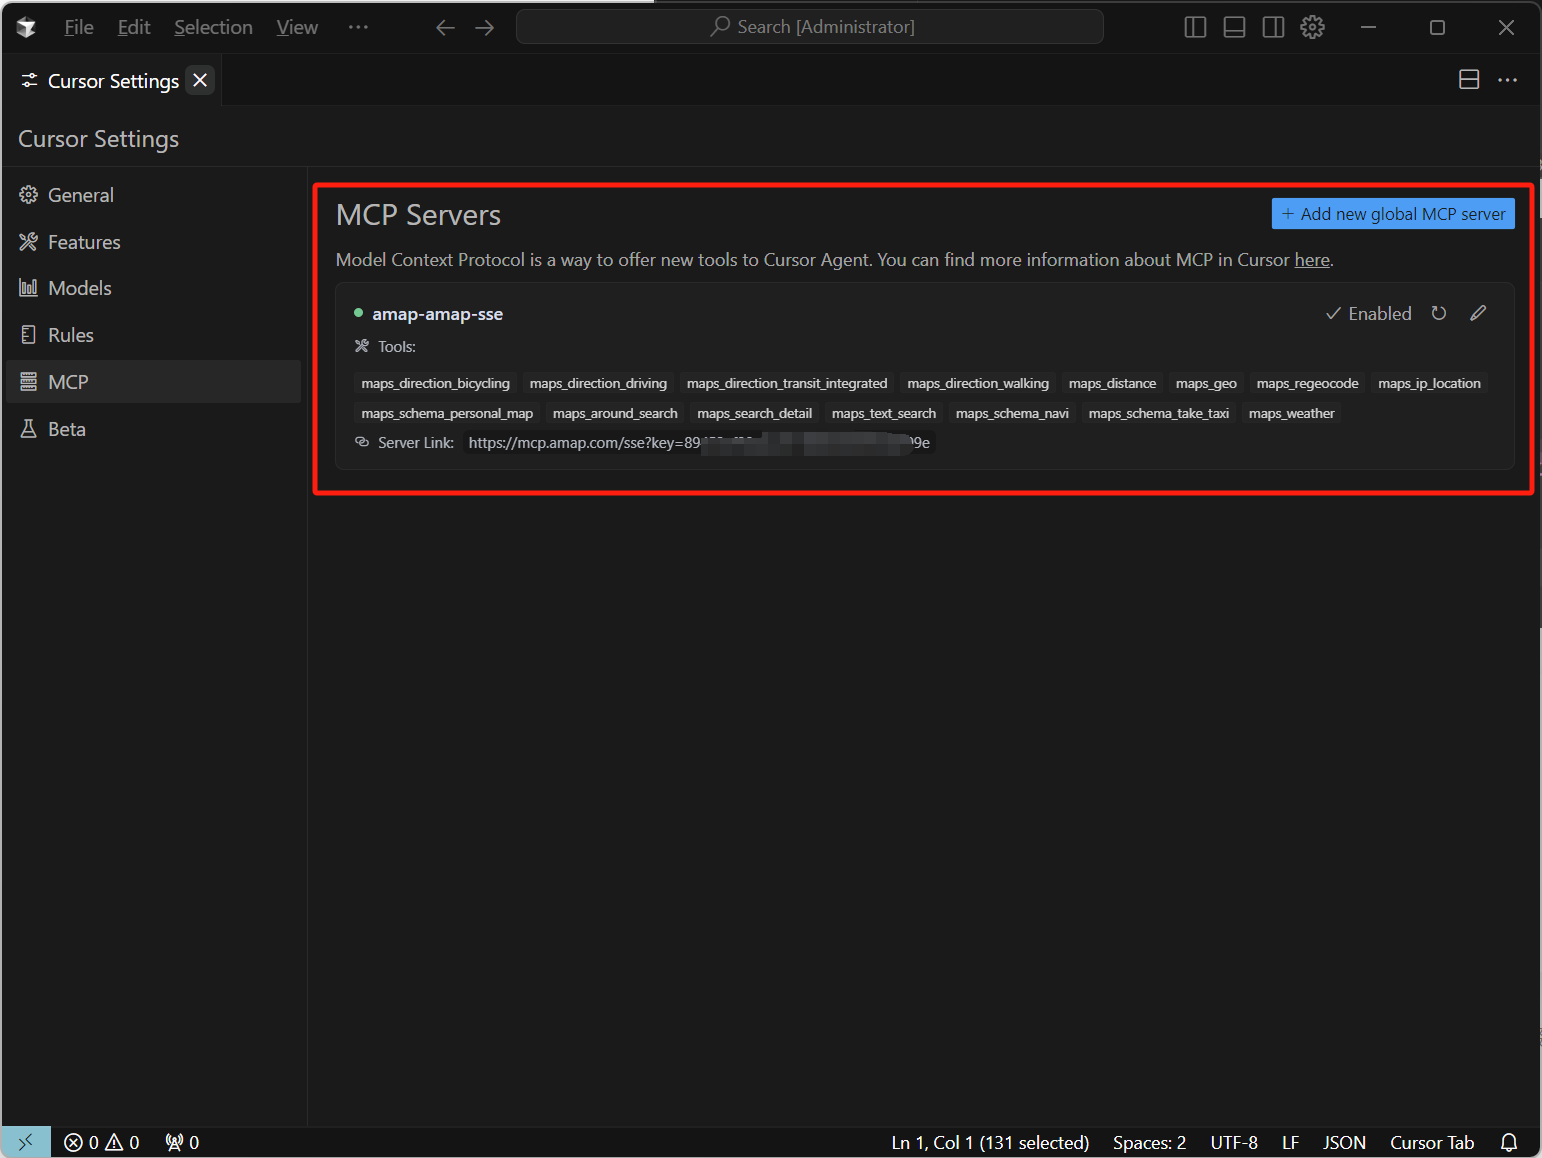Image resolution: width=1542 pixels, height=1158 pixels.
Task: Split the editor layout
Action: [x=1468, y=80]
